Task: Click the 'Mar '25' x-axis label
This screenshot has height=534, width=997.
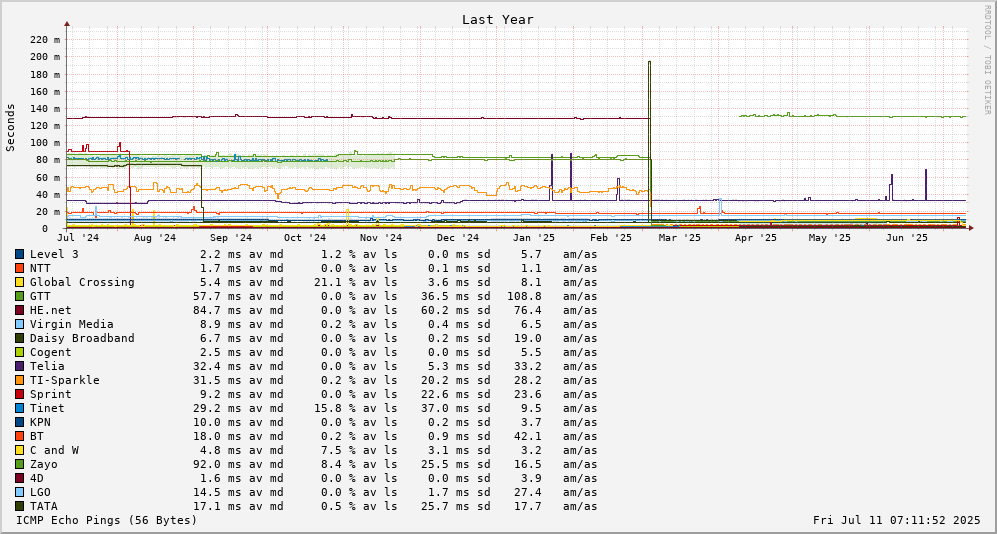Action: (x=679, y=238)
